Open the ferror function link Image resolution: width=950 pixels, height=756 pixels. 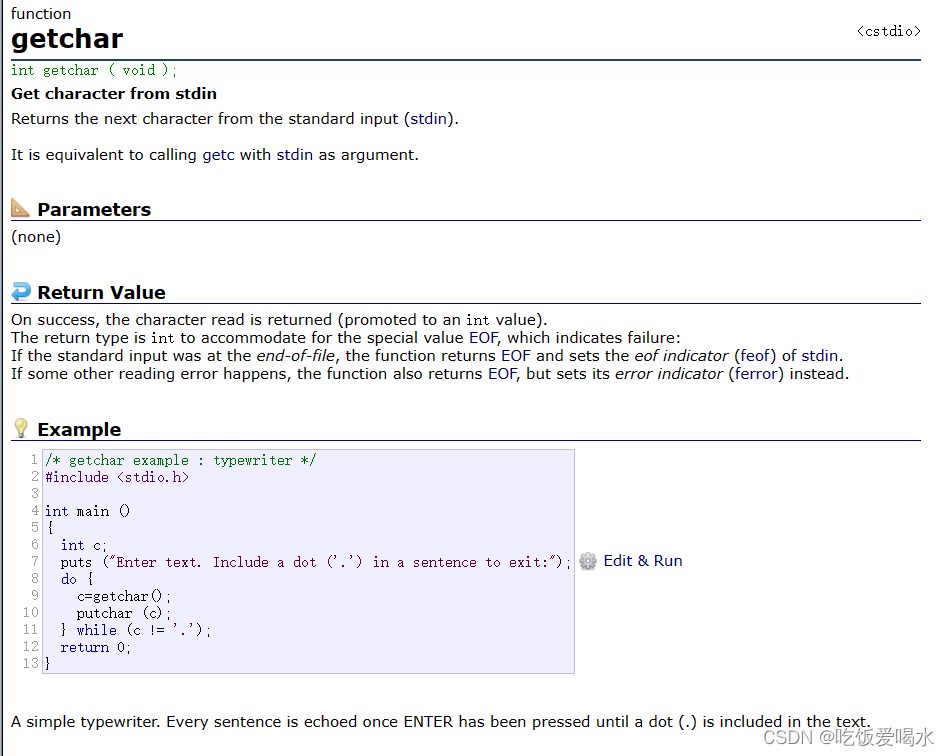(756, 374)
